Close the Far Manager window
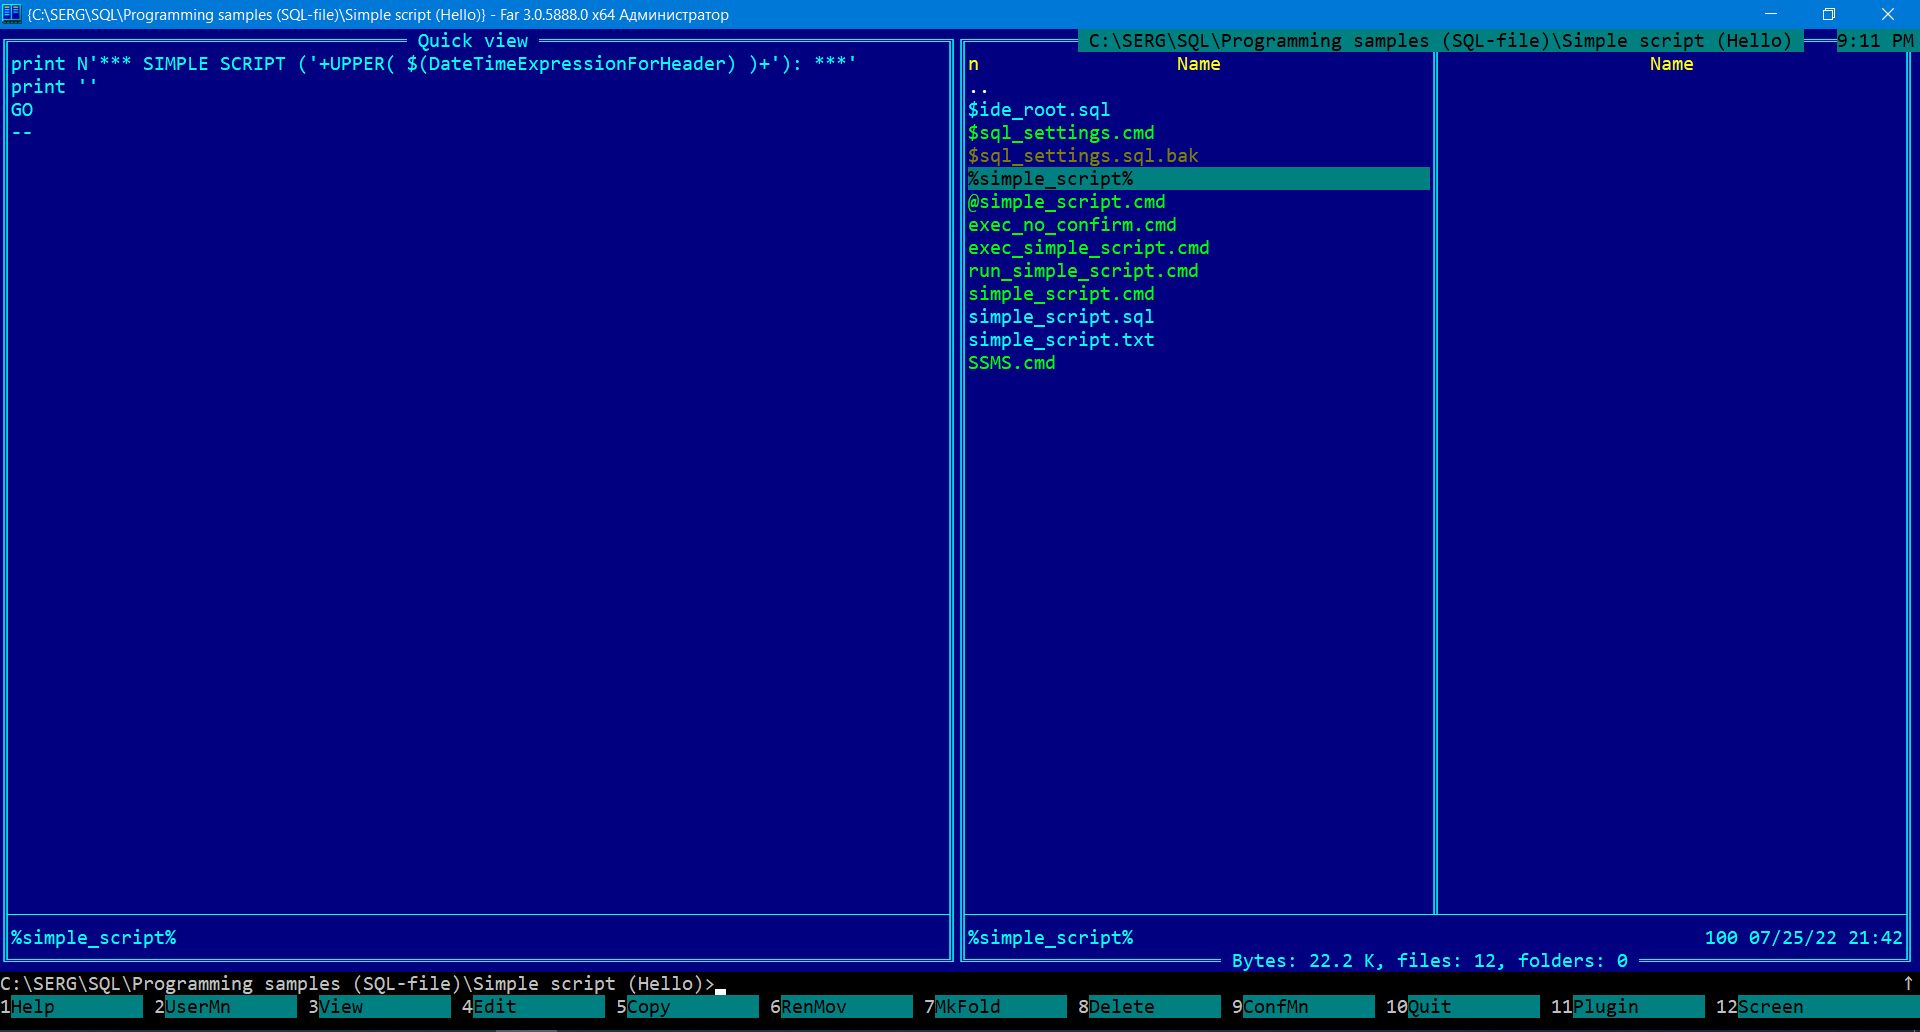The height and width of the screenshot is (1032, 1920). coord(1888,14)
